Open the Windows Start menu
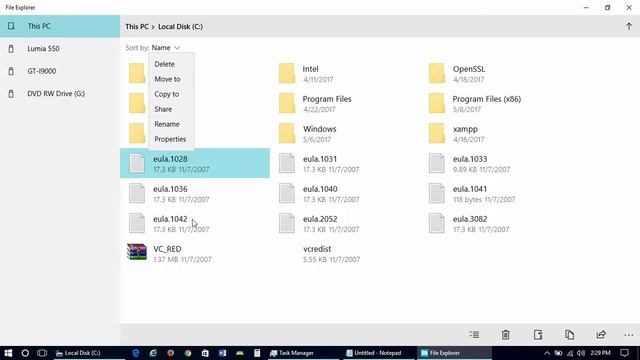Screen dimensions: 640x360 pyautogui.click(x=8, y=353)
